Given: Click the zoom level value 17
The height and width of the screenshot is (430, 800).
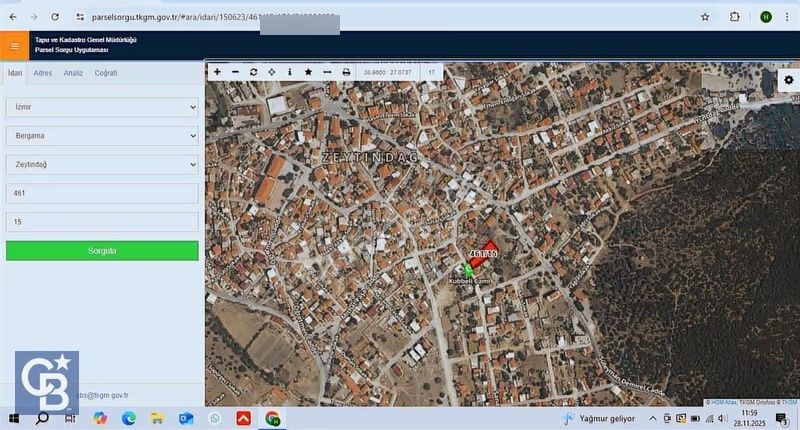Looking at the screenshot, I should pos(432,72).
